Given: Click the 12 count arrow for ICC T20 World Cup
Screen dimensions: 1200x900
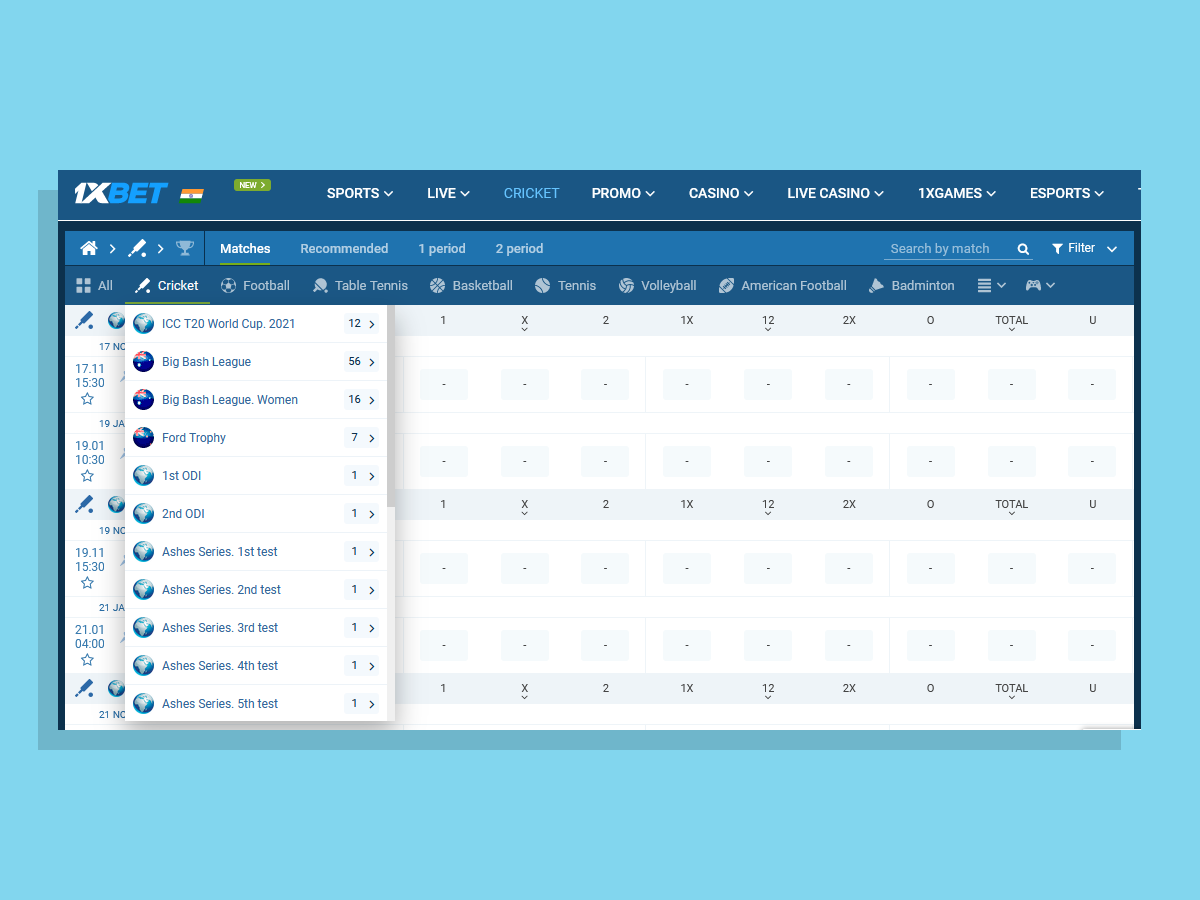Looking at the screenshot, I should coord(361,324).
